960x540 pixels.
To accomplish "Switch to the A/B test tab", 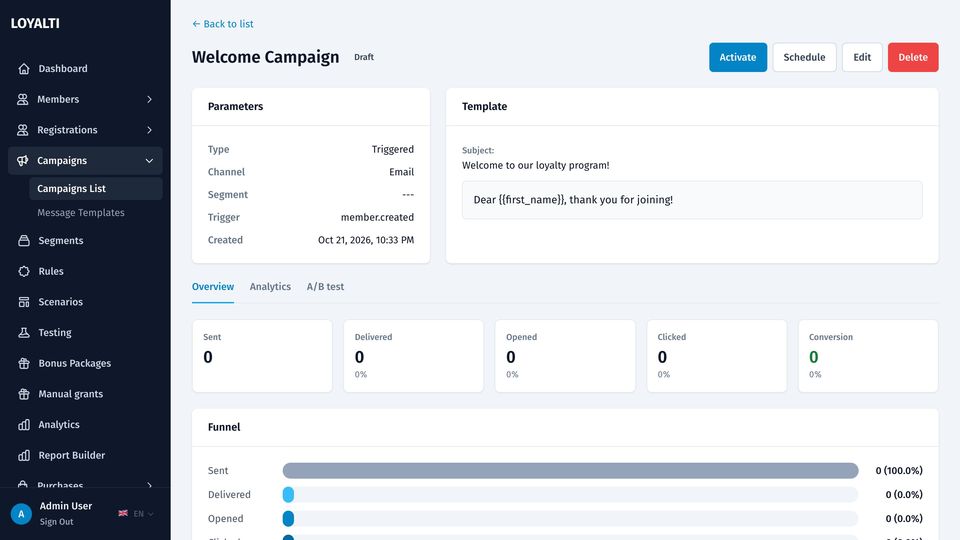I will pos(325,287).
